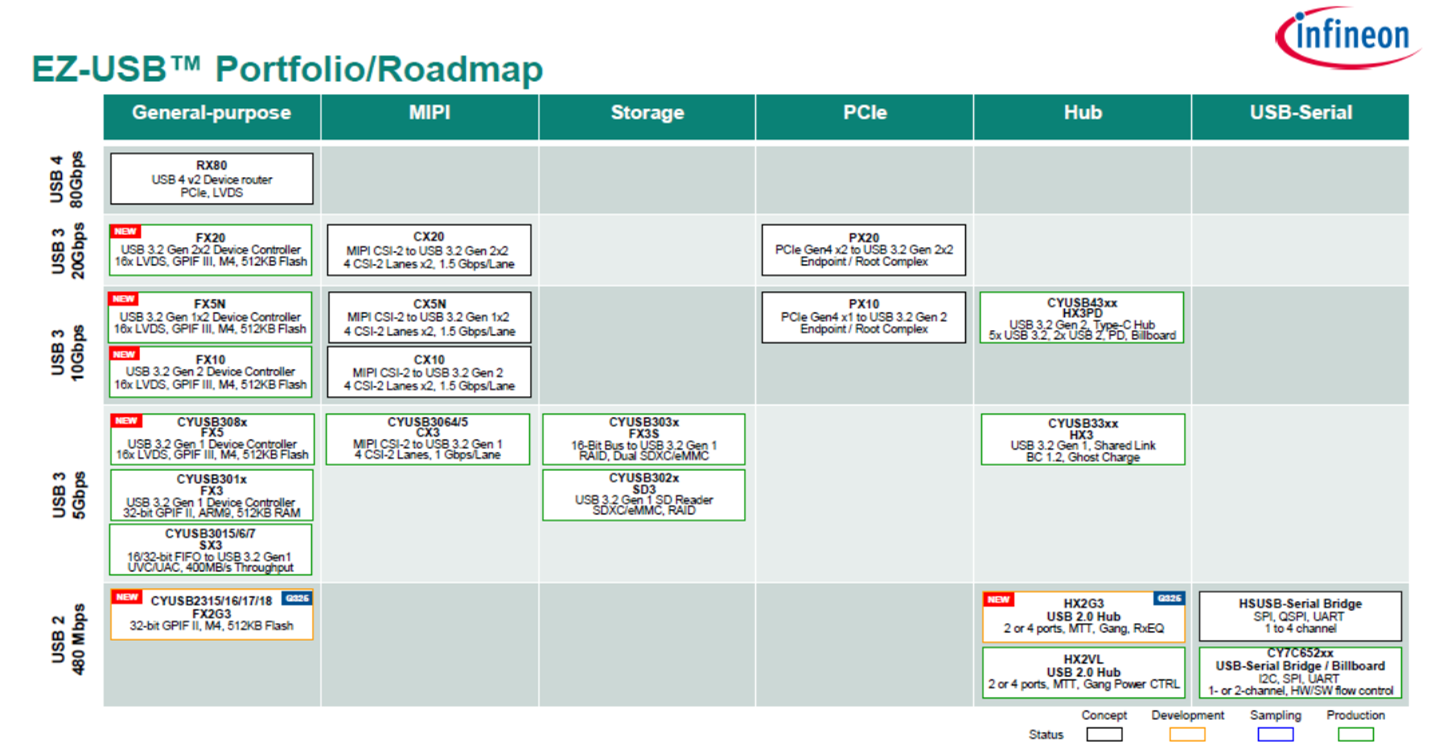This screenshot has width=1444, height=754.
Task: Open the USB-Serial column header
Action: pos(1300,113)
